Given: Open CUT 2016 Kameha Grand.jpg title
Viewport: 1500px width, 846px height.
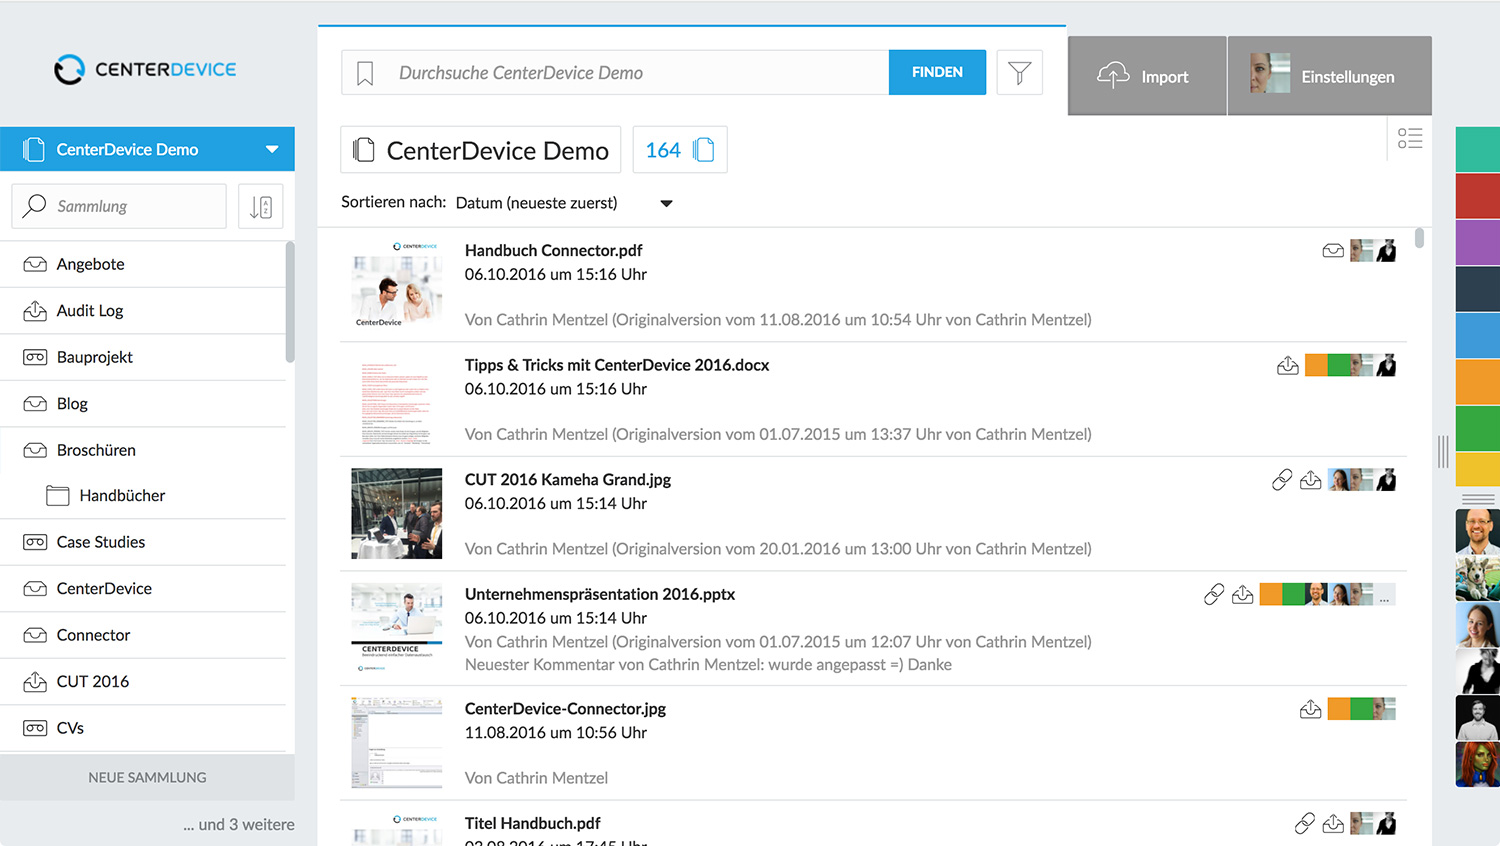Looking at the screenshot, I should click(568, 479).
